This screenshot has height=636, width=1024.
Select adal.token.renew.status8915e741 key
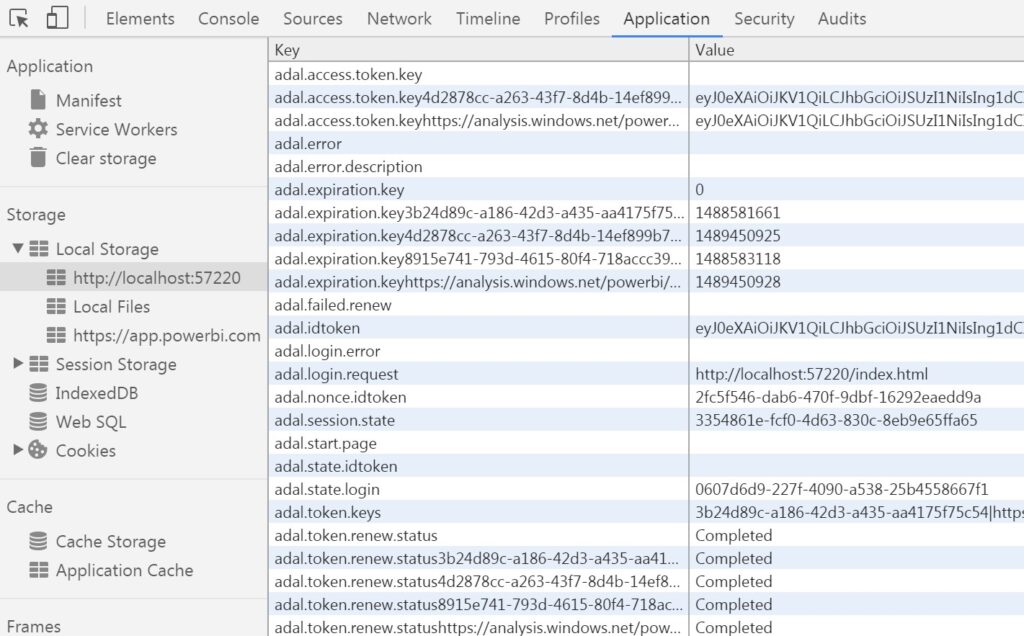tap(477, 605)
